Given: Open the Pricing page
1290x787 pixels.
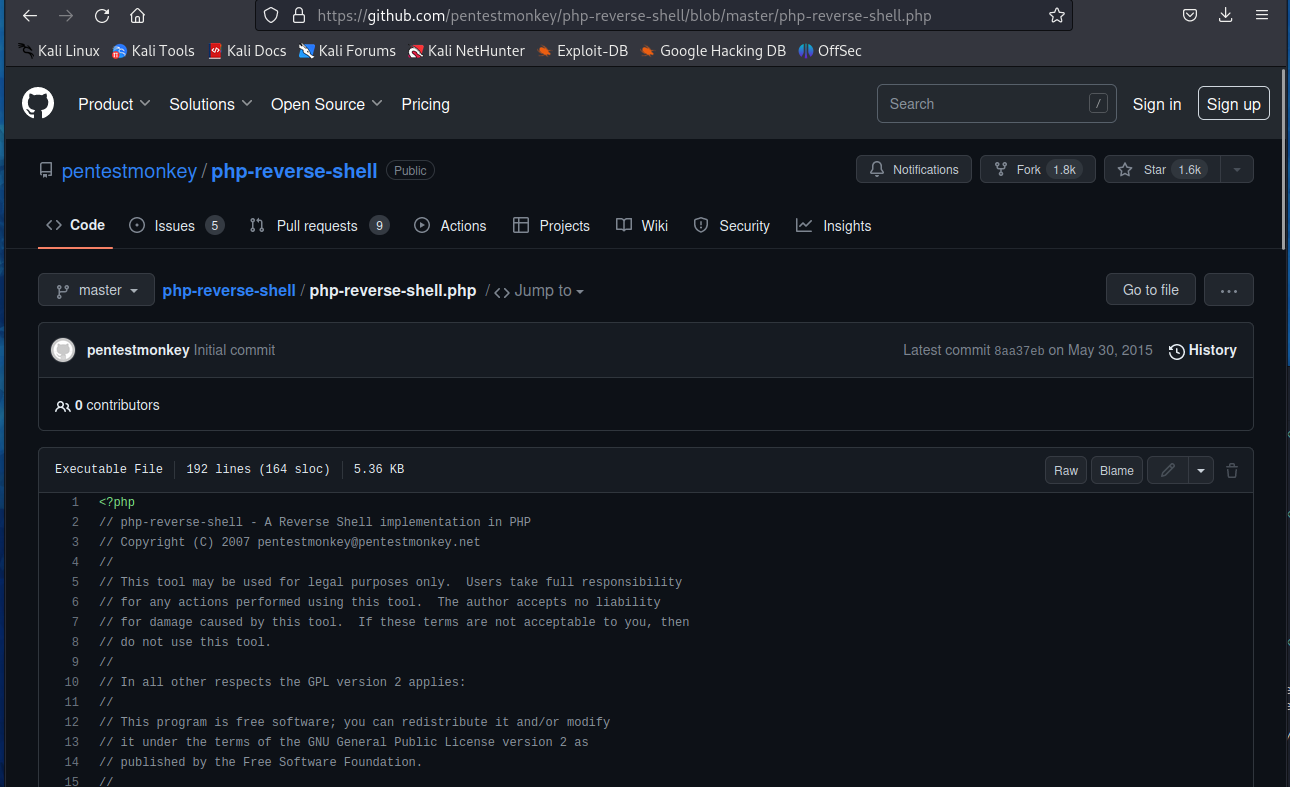Looking at the screenshot, I should click(x=425, y=104).
